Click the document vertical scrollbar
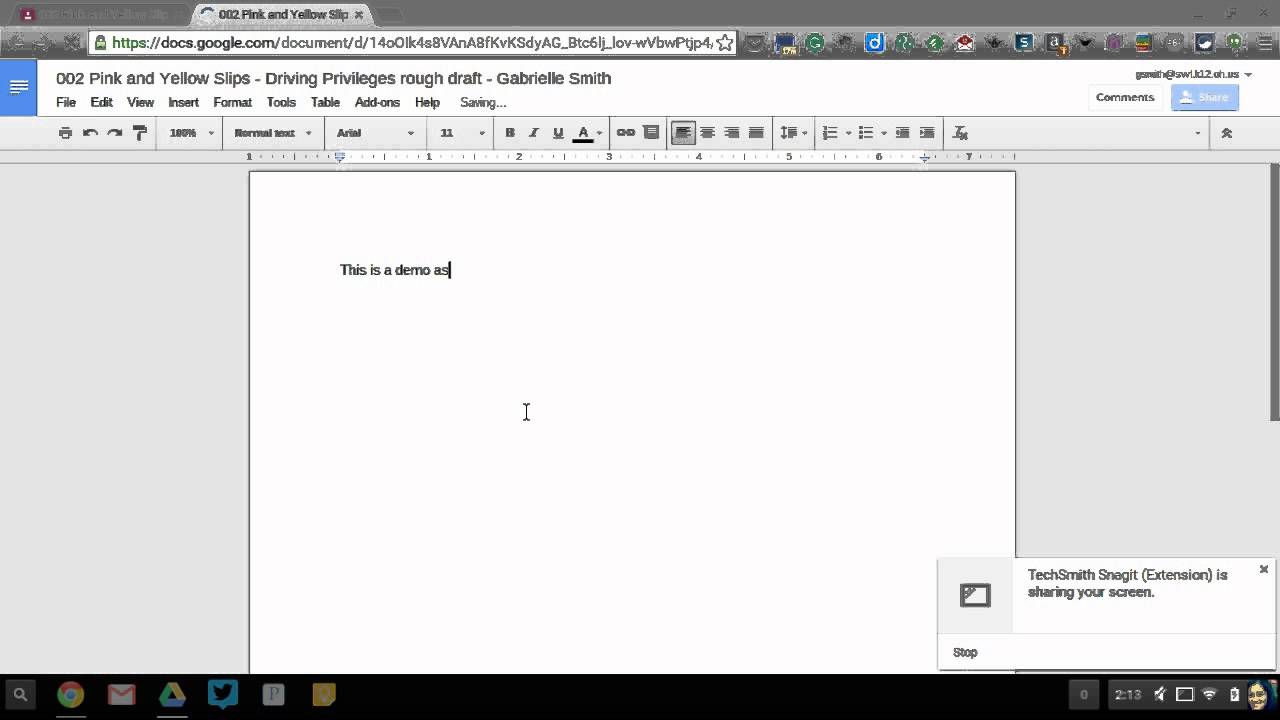Screen dimensions: 1280x720 (1274, 291)
